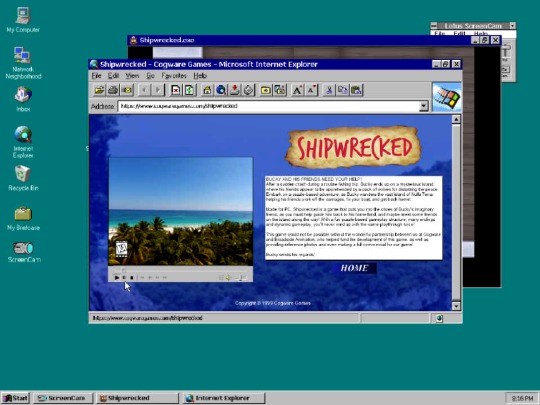This screenshot has height=405, width=540.
Task: Click the Start button
Action: pos(15,398)
